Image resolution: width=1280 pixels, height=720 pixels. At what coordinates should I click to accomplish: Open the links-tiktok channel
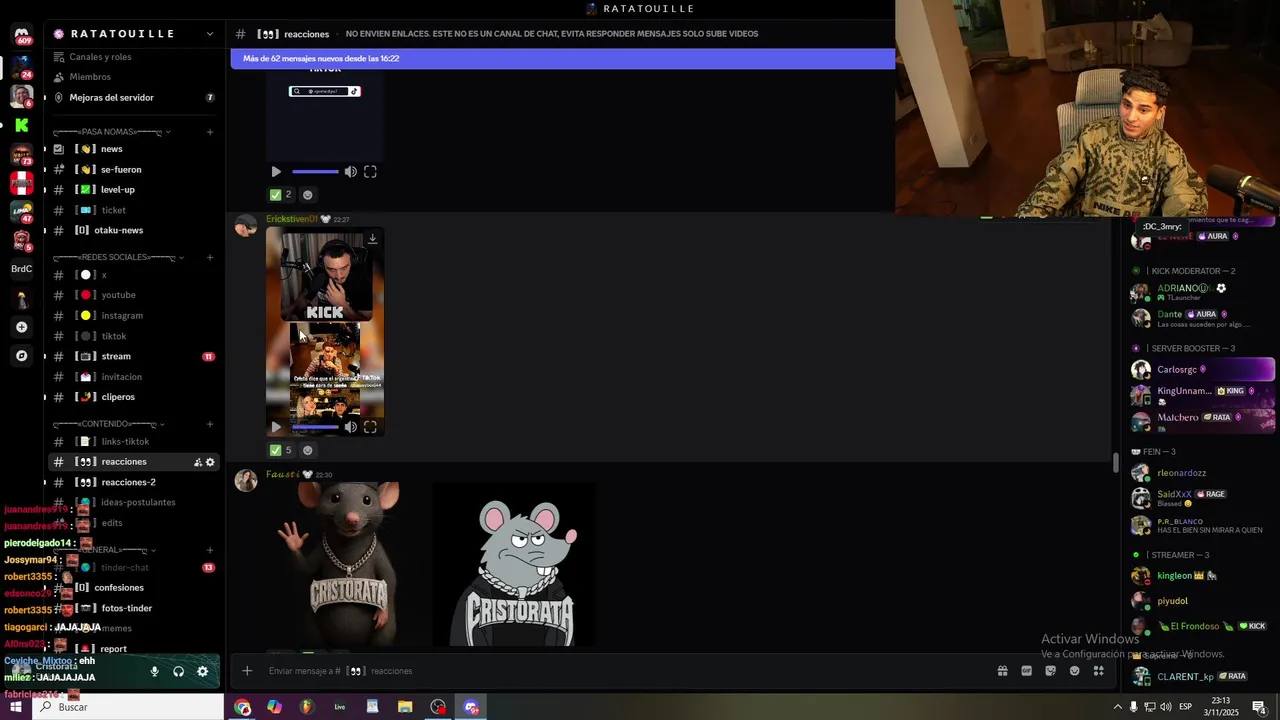click(134, 442)
